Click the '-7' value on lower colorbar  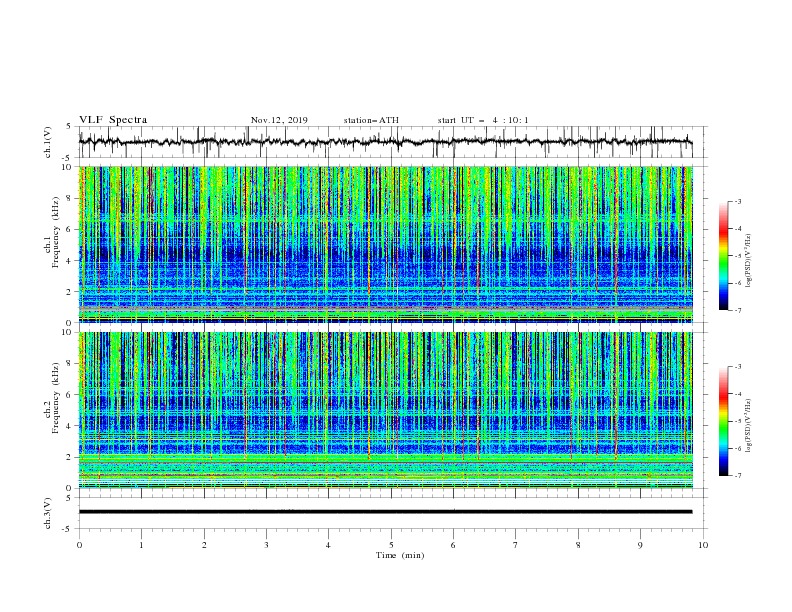737,475
